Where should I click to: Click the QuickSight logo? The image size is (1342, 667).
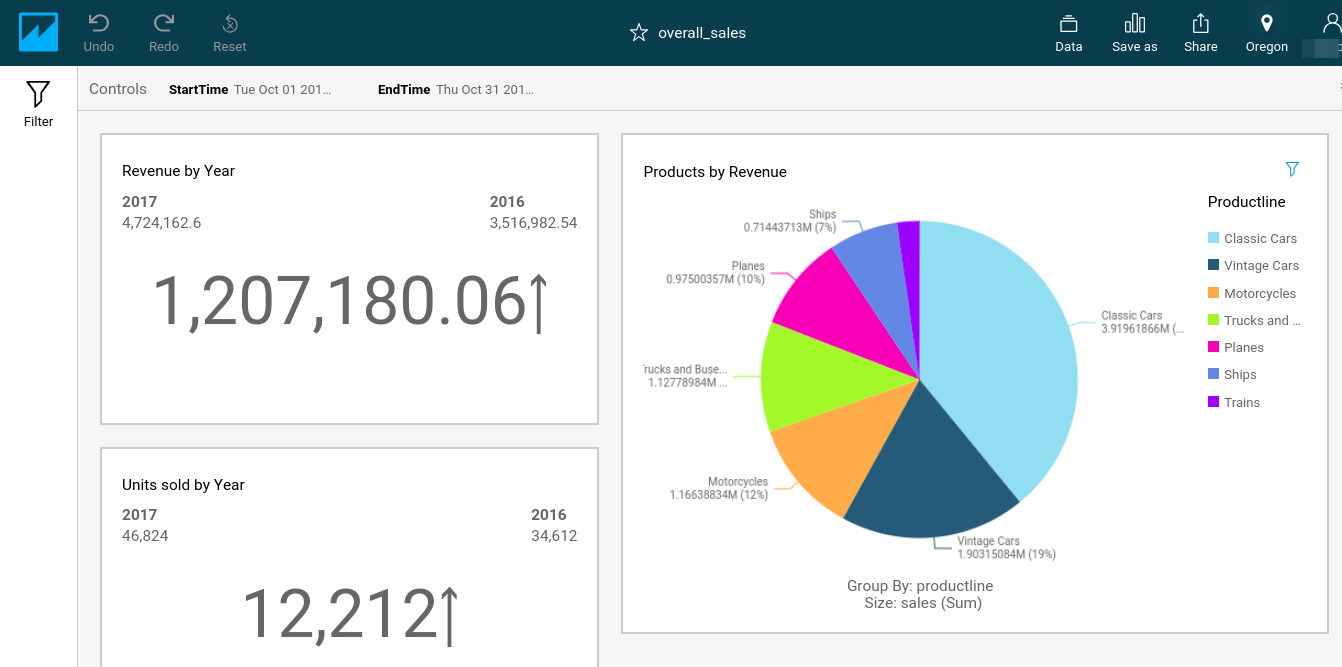click(38, 31)
